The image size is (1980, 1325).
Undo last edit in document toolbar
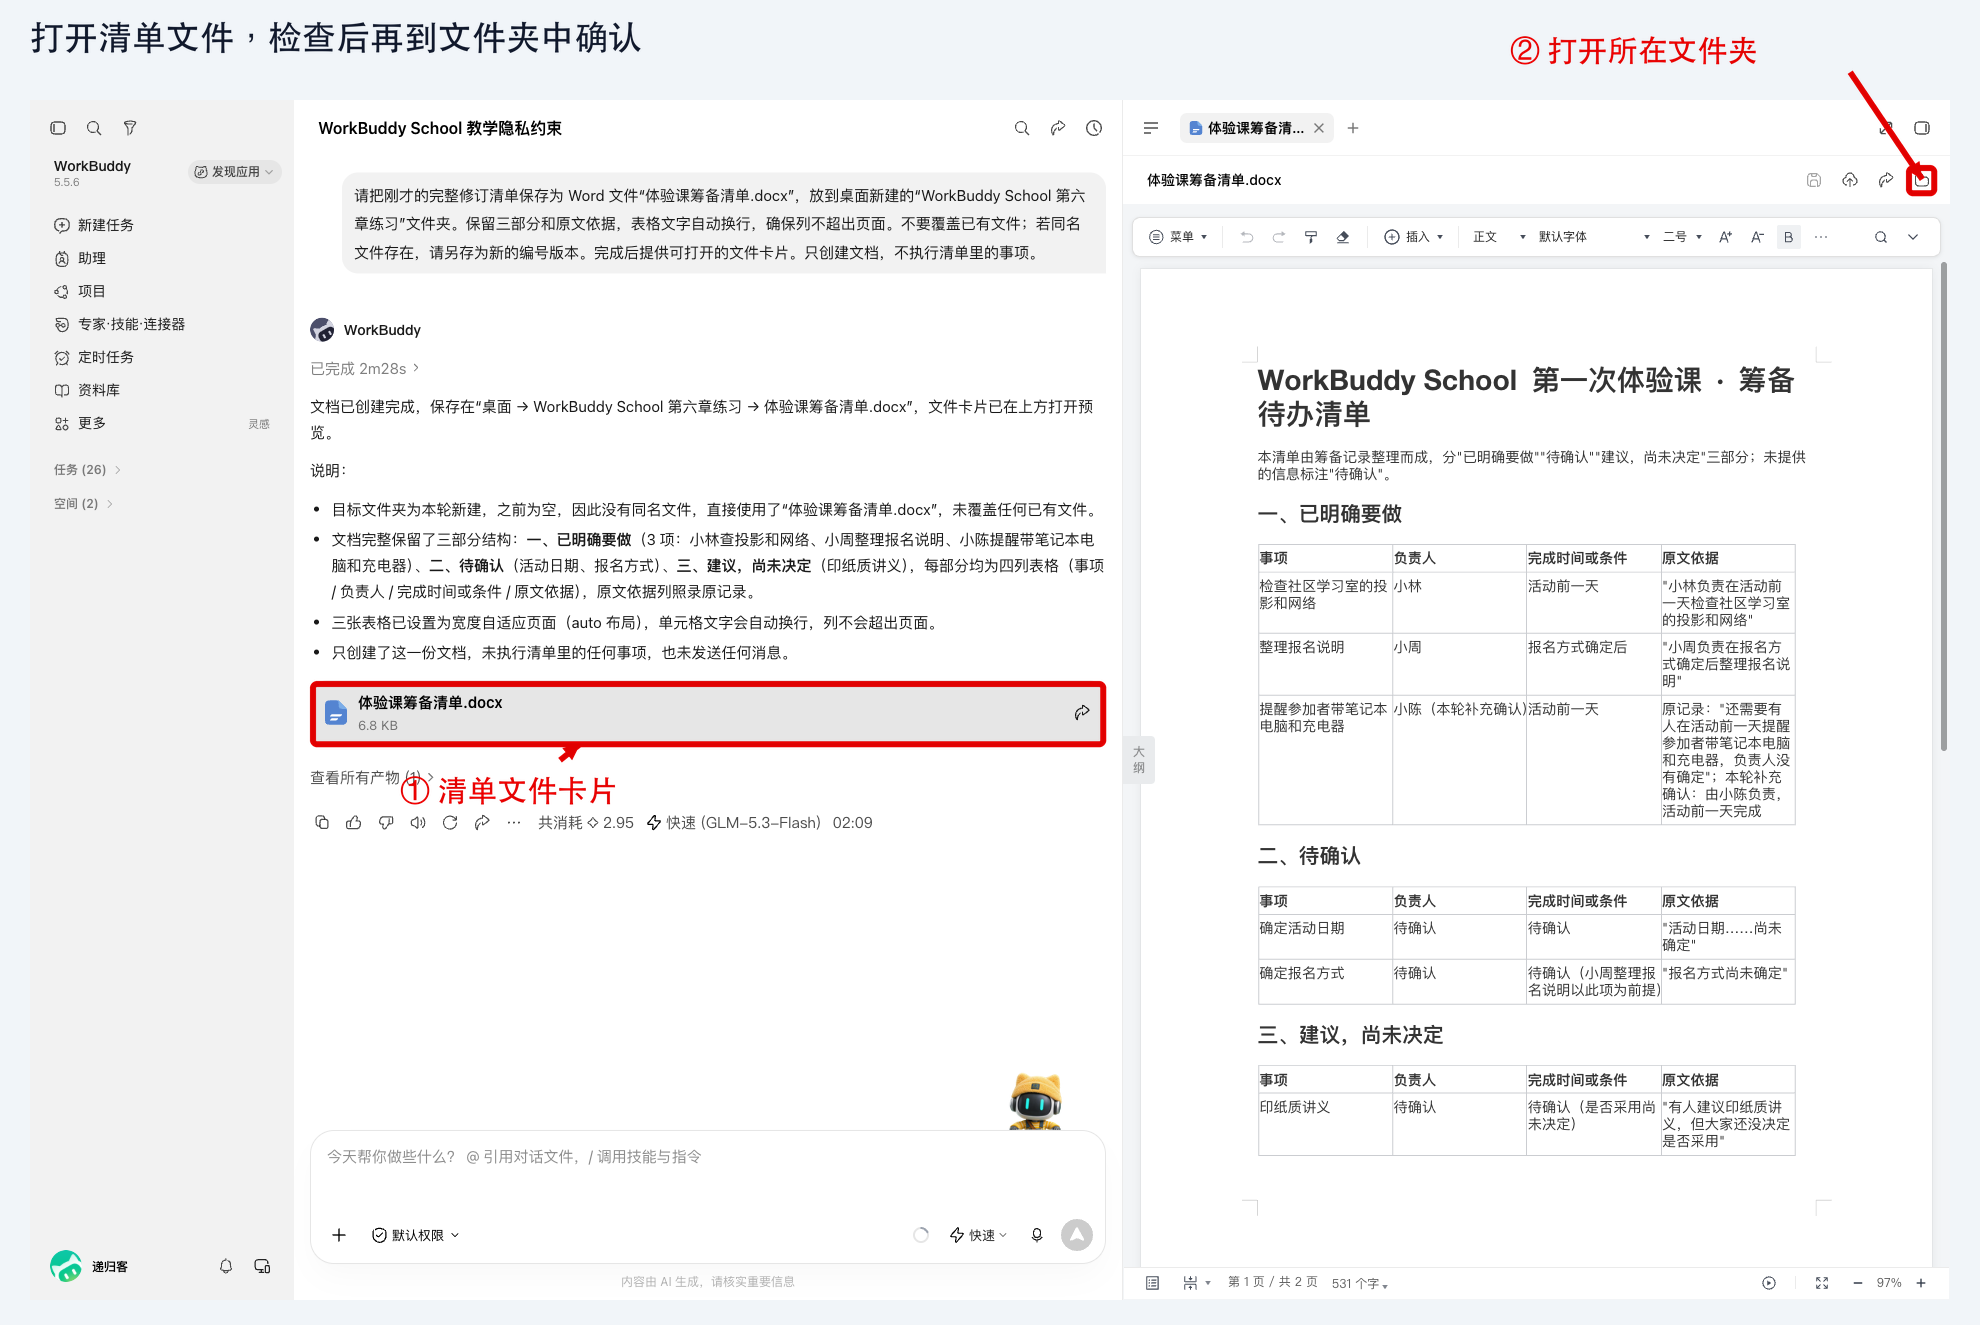pos(1247,237)
